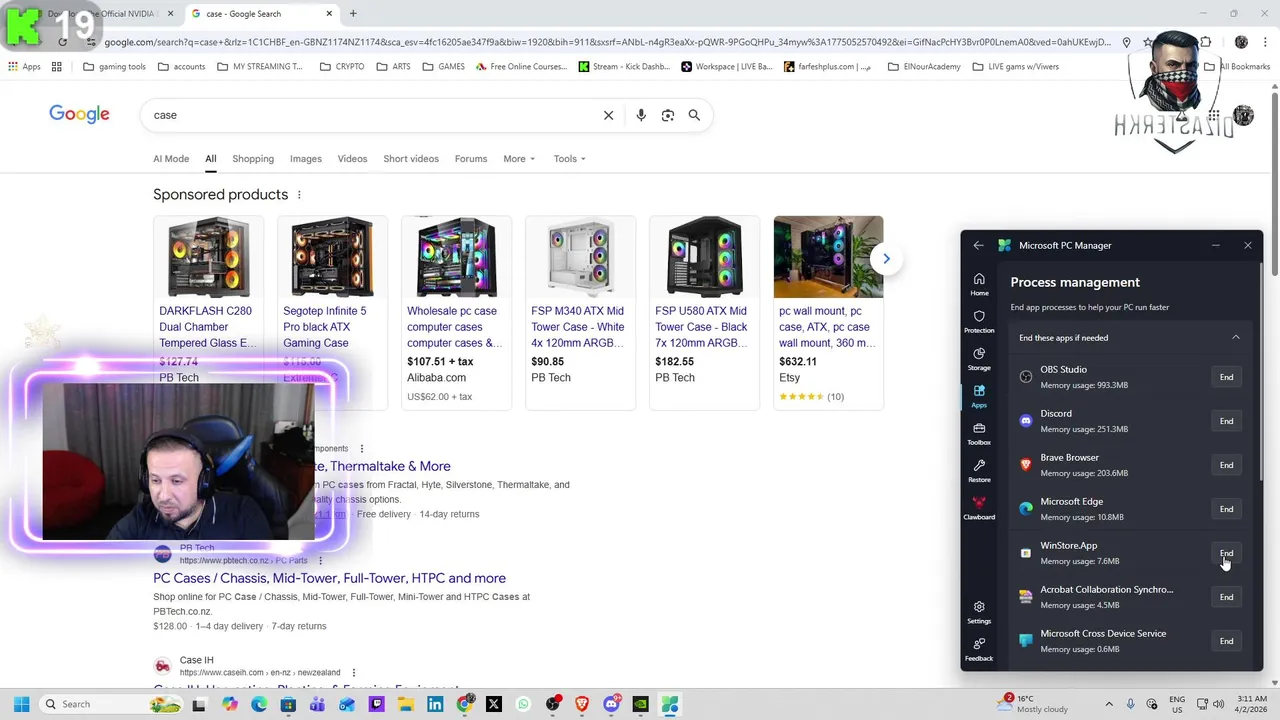This screenshot has height=720, width=1280.
Task: Switch to Images results tab
Action: 306,159
